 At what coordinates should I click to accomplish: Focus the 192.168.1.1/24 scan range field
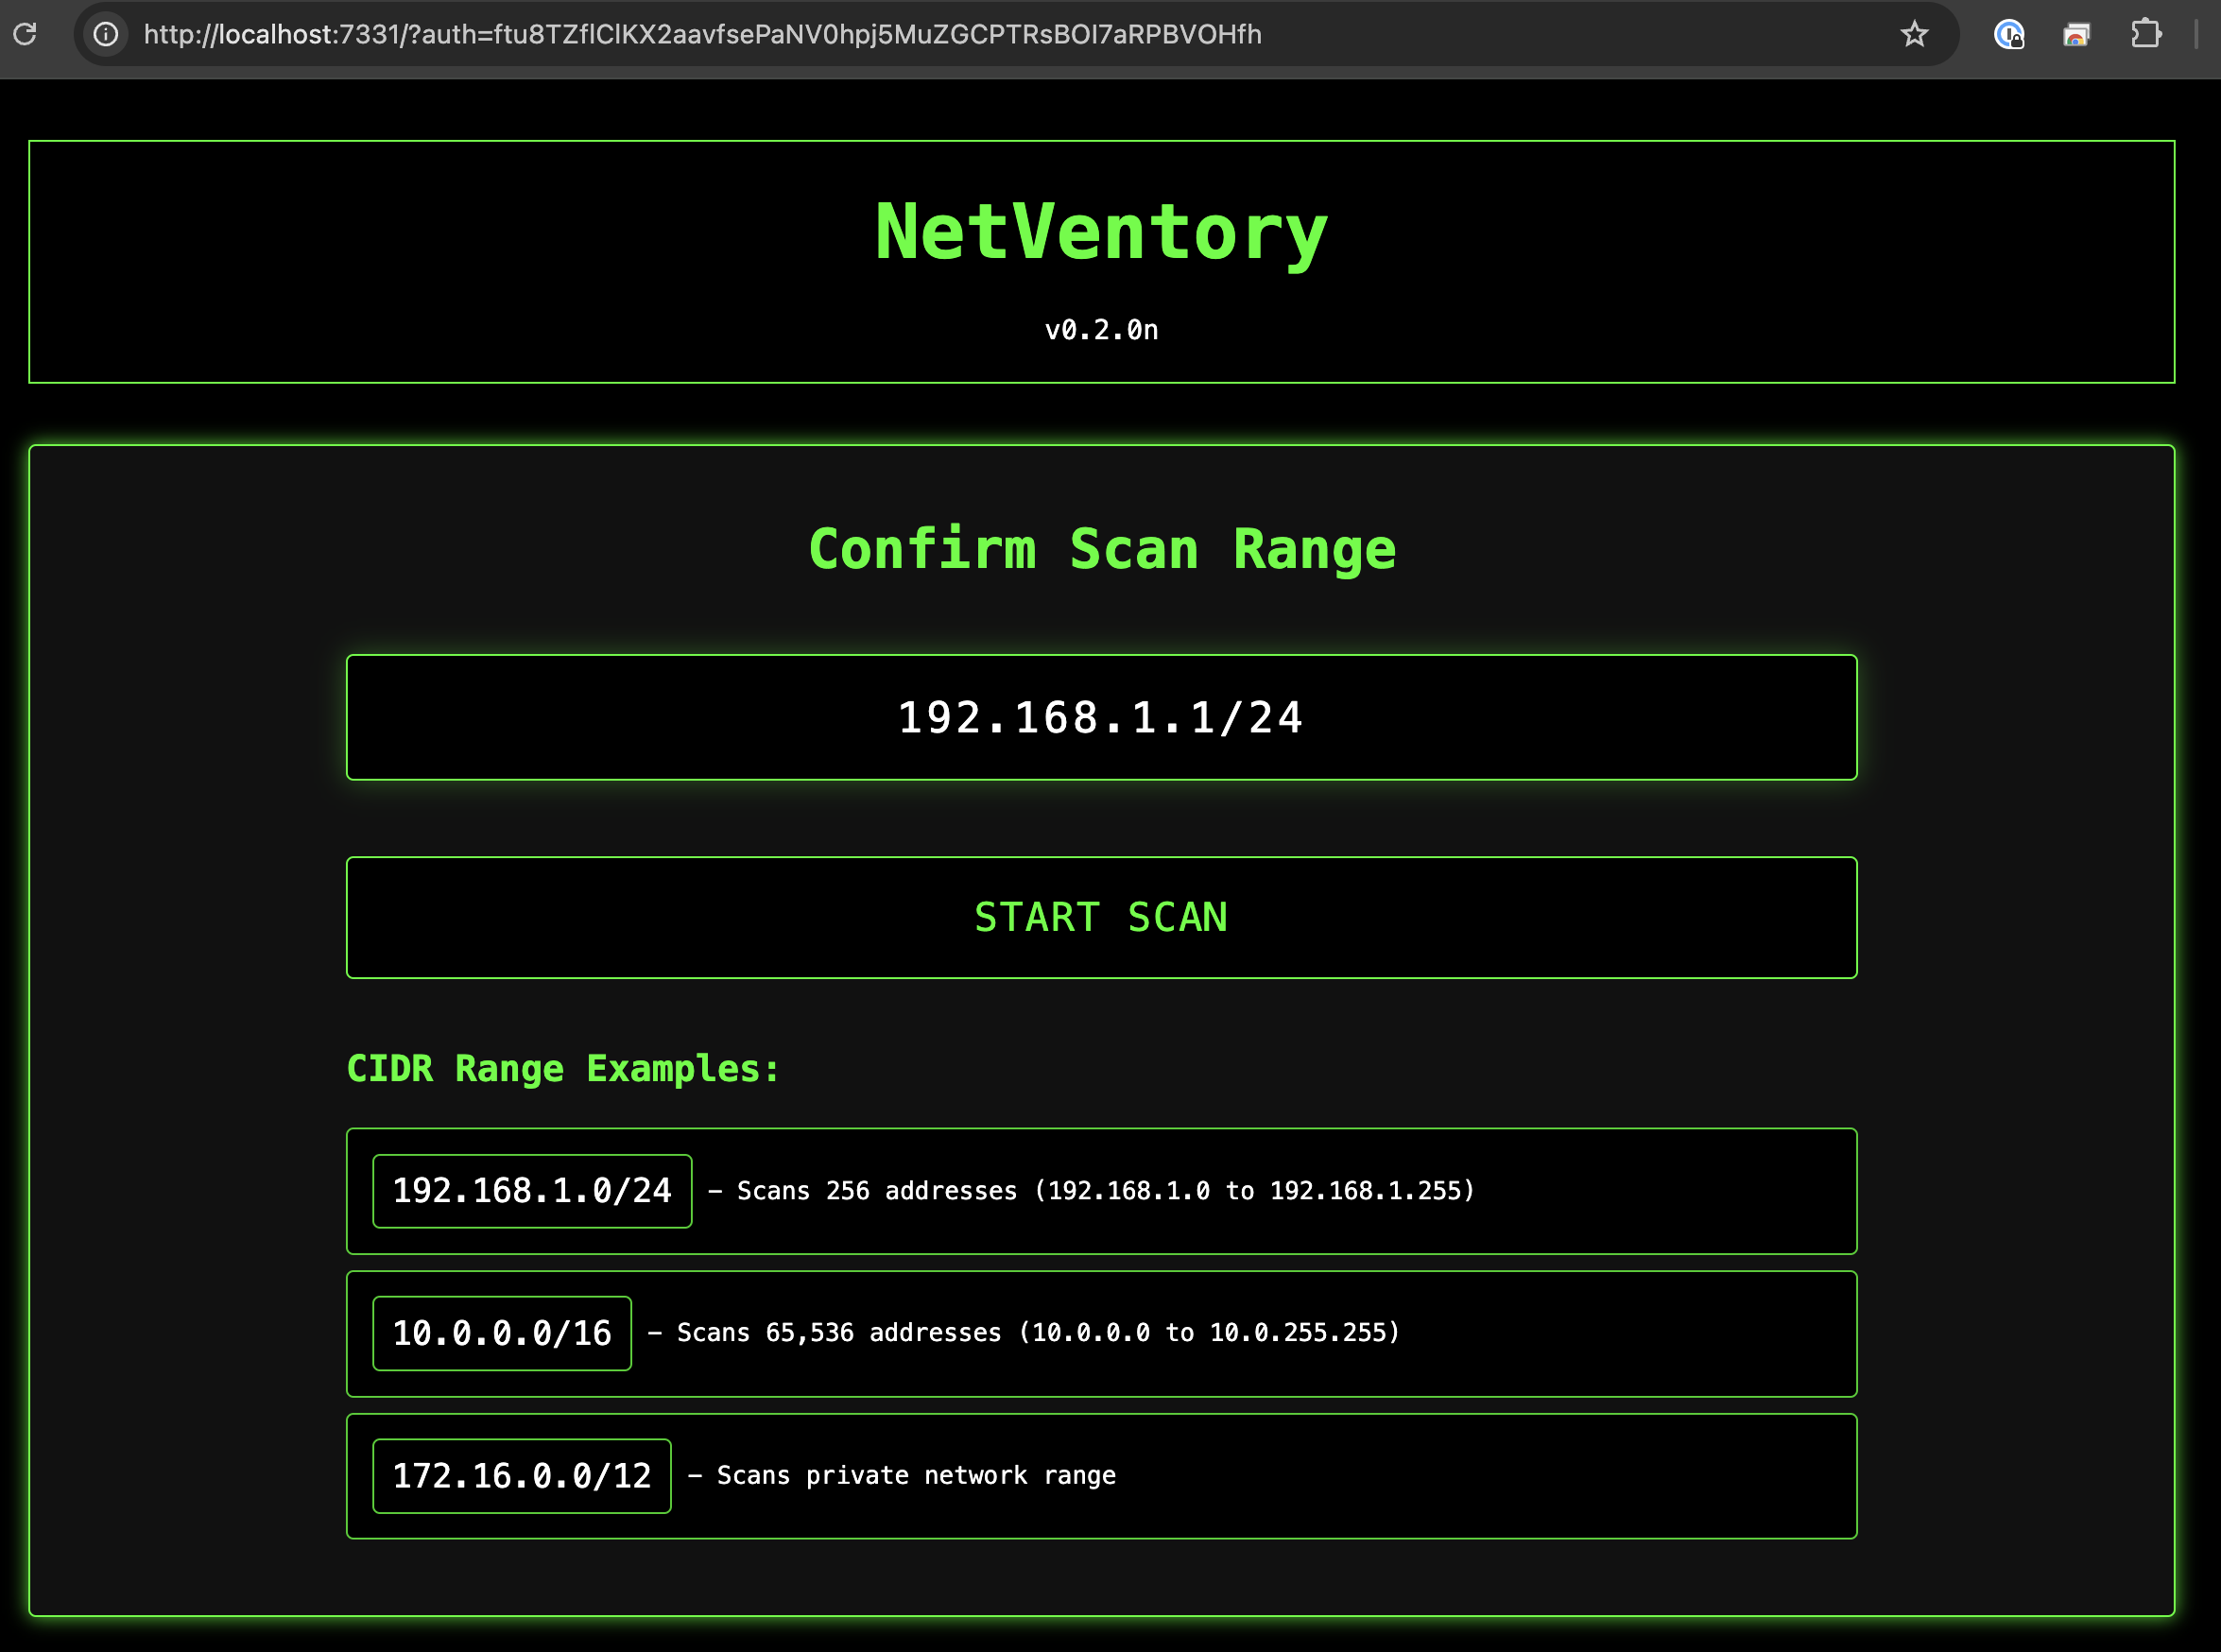[x=1101, y=717]
